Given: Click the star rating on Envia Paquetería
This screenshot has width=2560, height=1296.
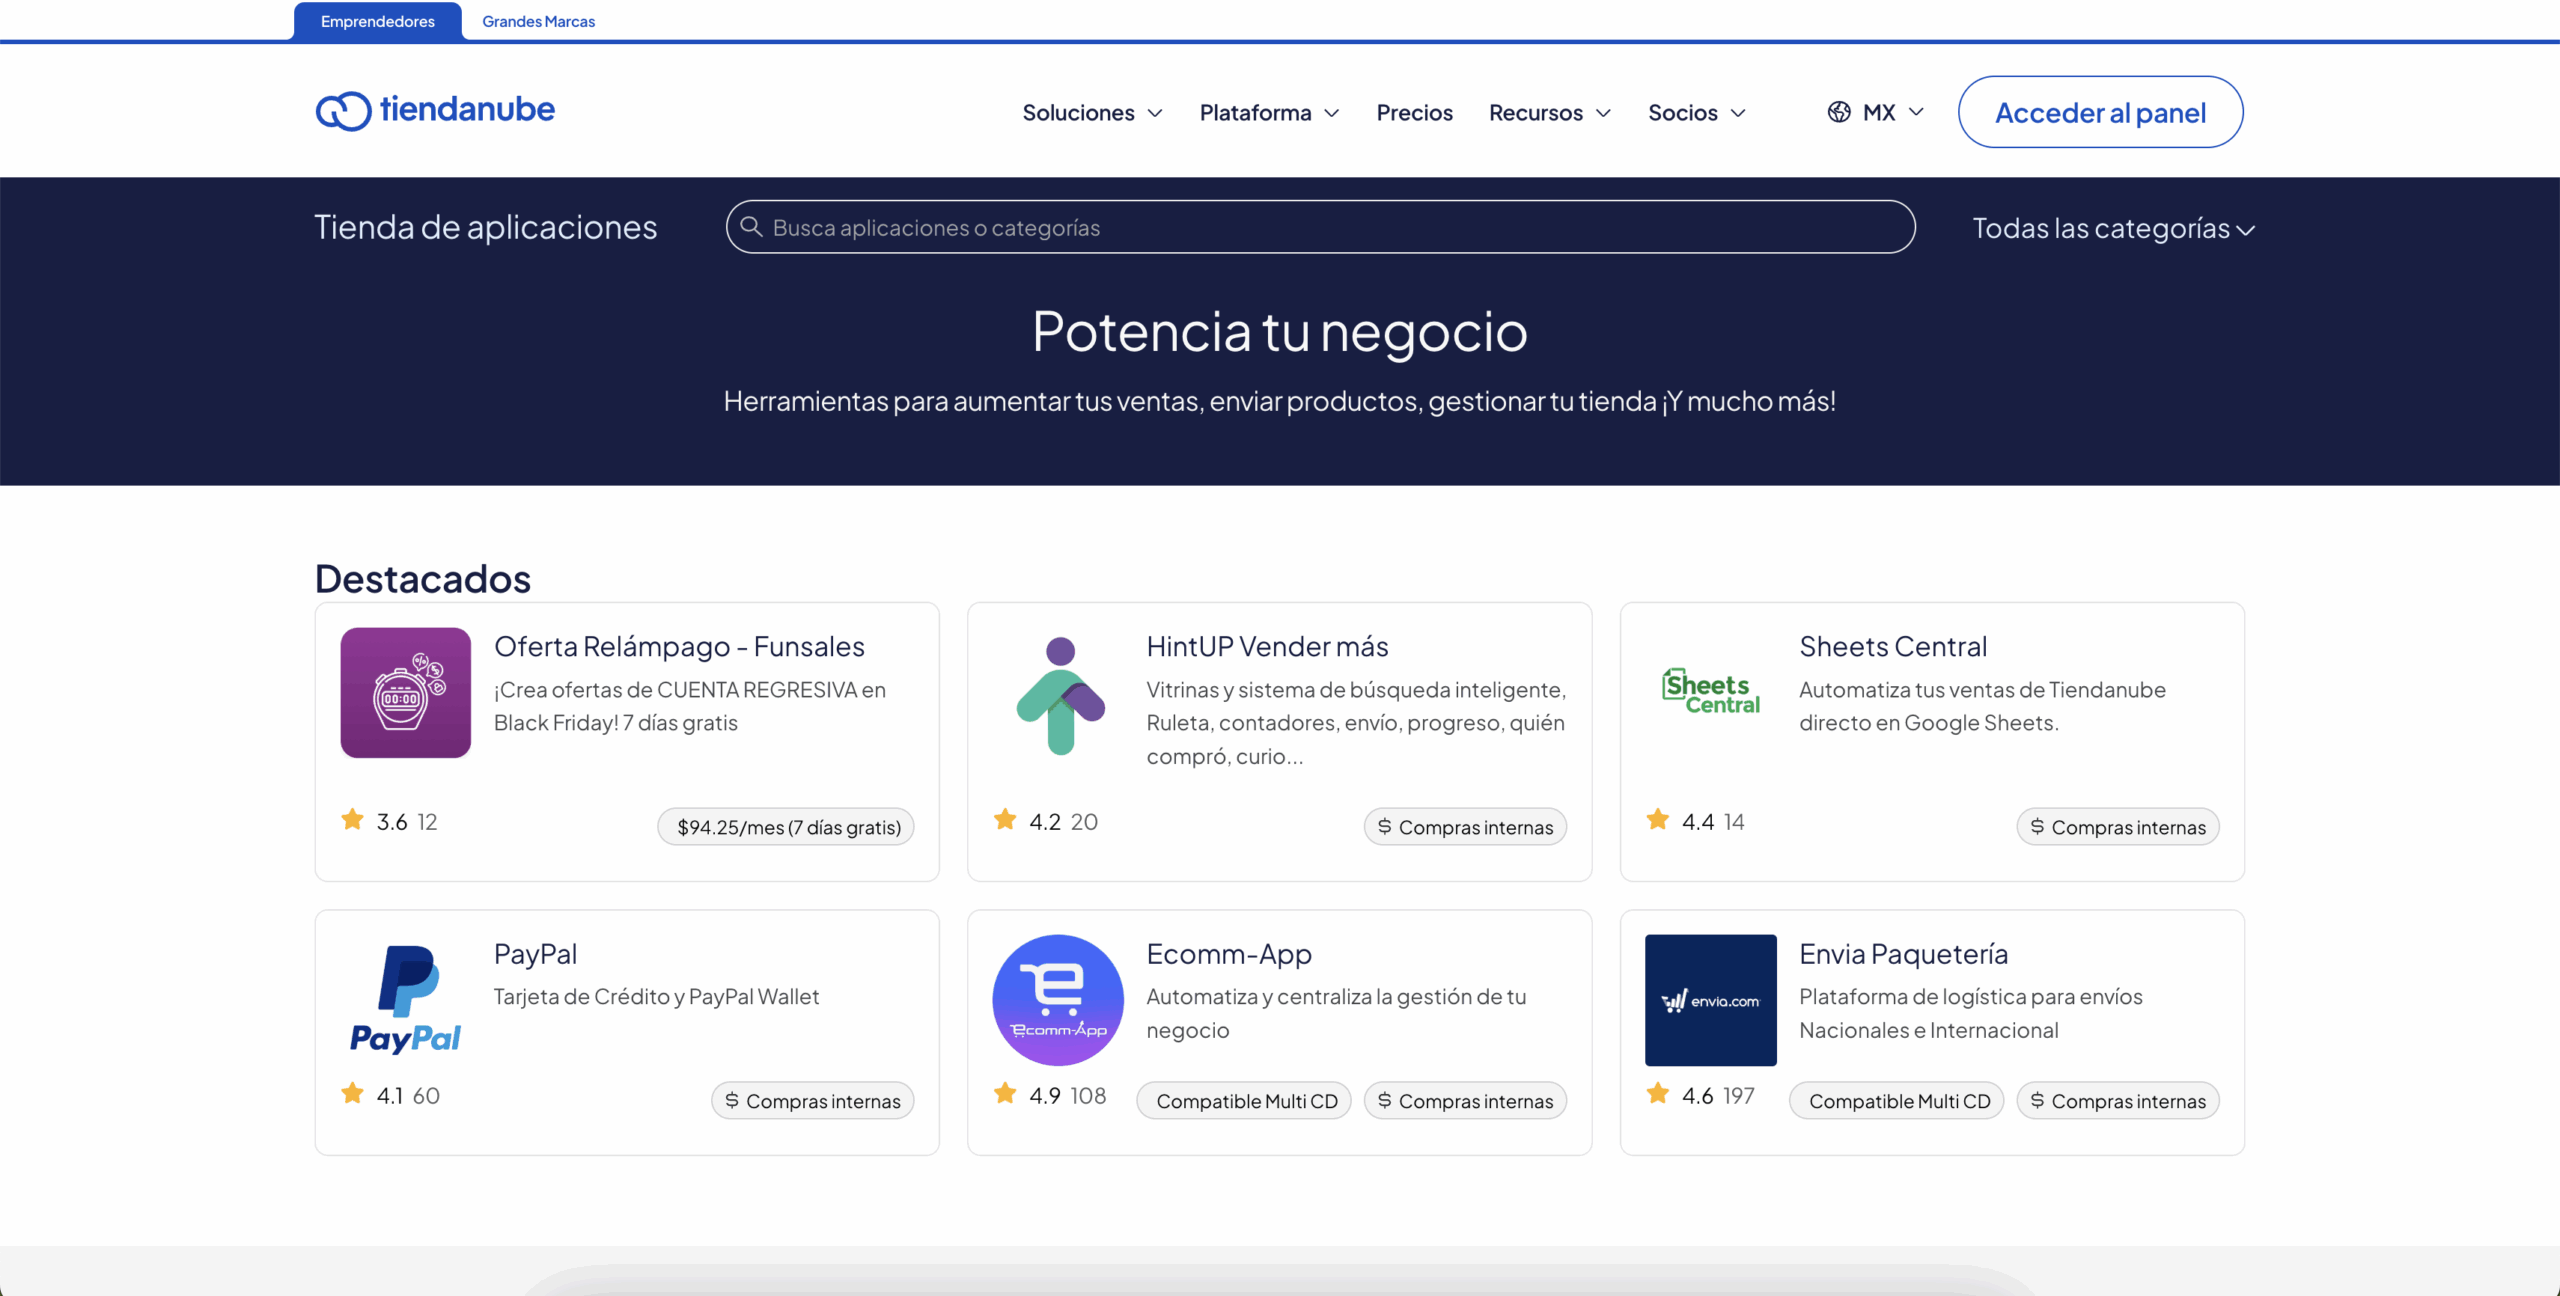Looking at the screenshot, I should [1658, 1094].
